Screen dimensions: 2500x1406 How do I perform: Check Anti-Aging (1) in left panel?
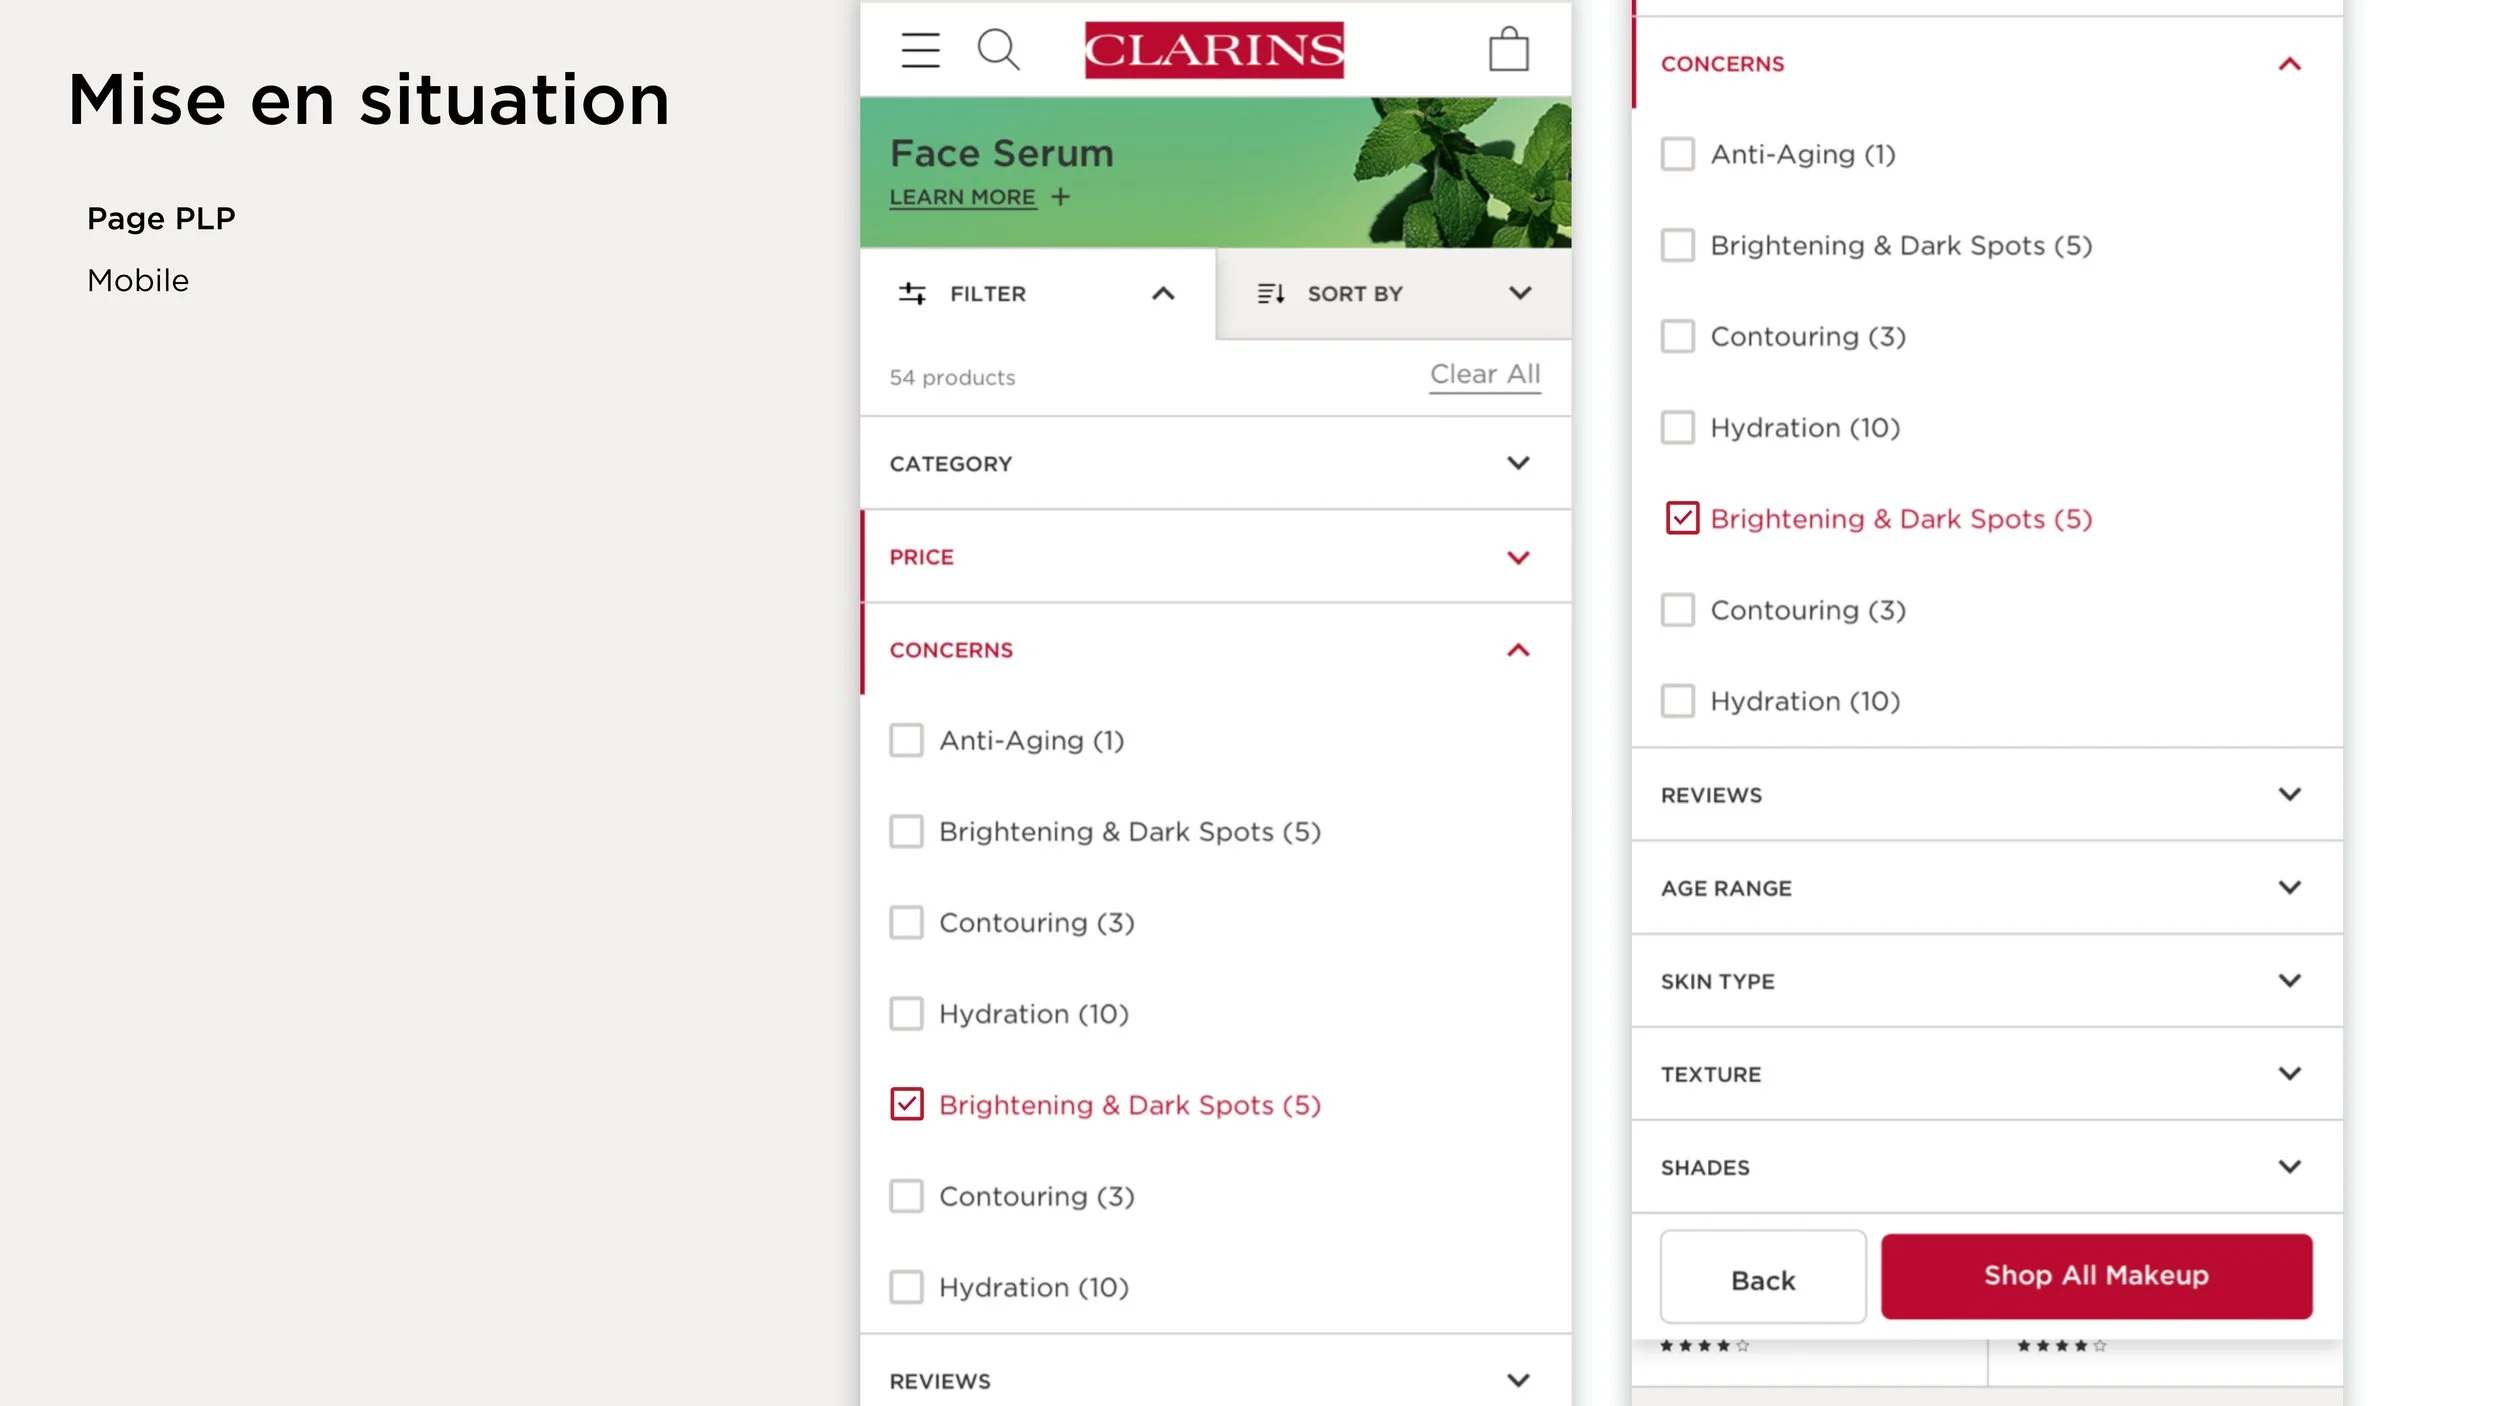tap(907, 741)
